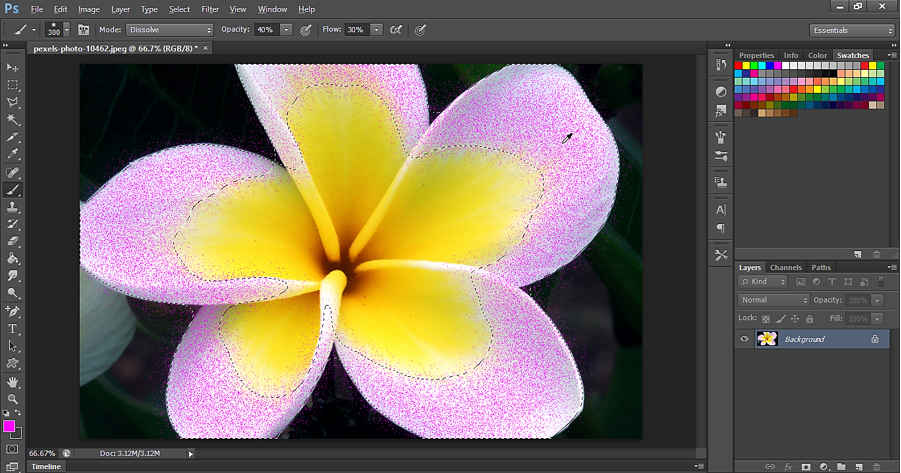The width and height of the screenshot is (901, 473).
Task: Switch to the Paths tab
Action: point(821,268)
